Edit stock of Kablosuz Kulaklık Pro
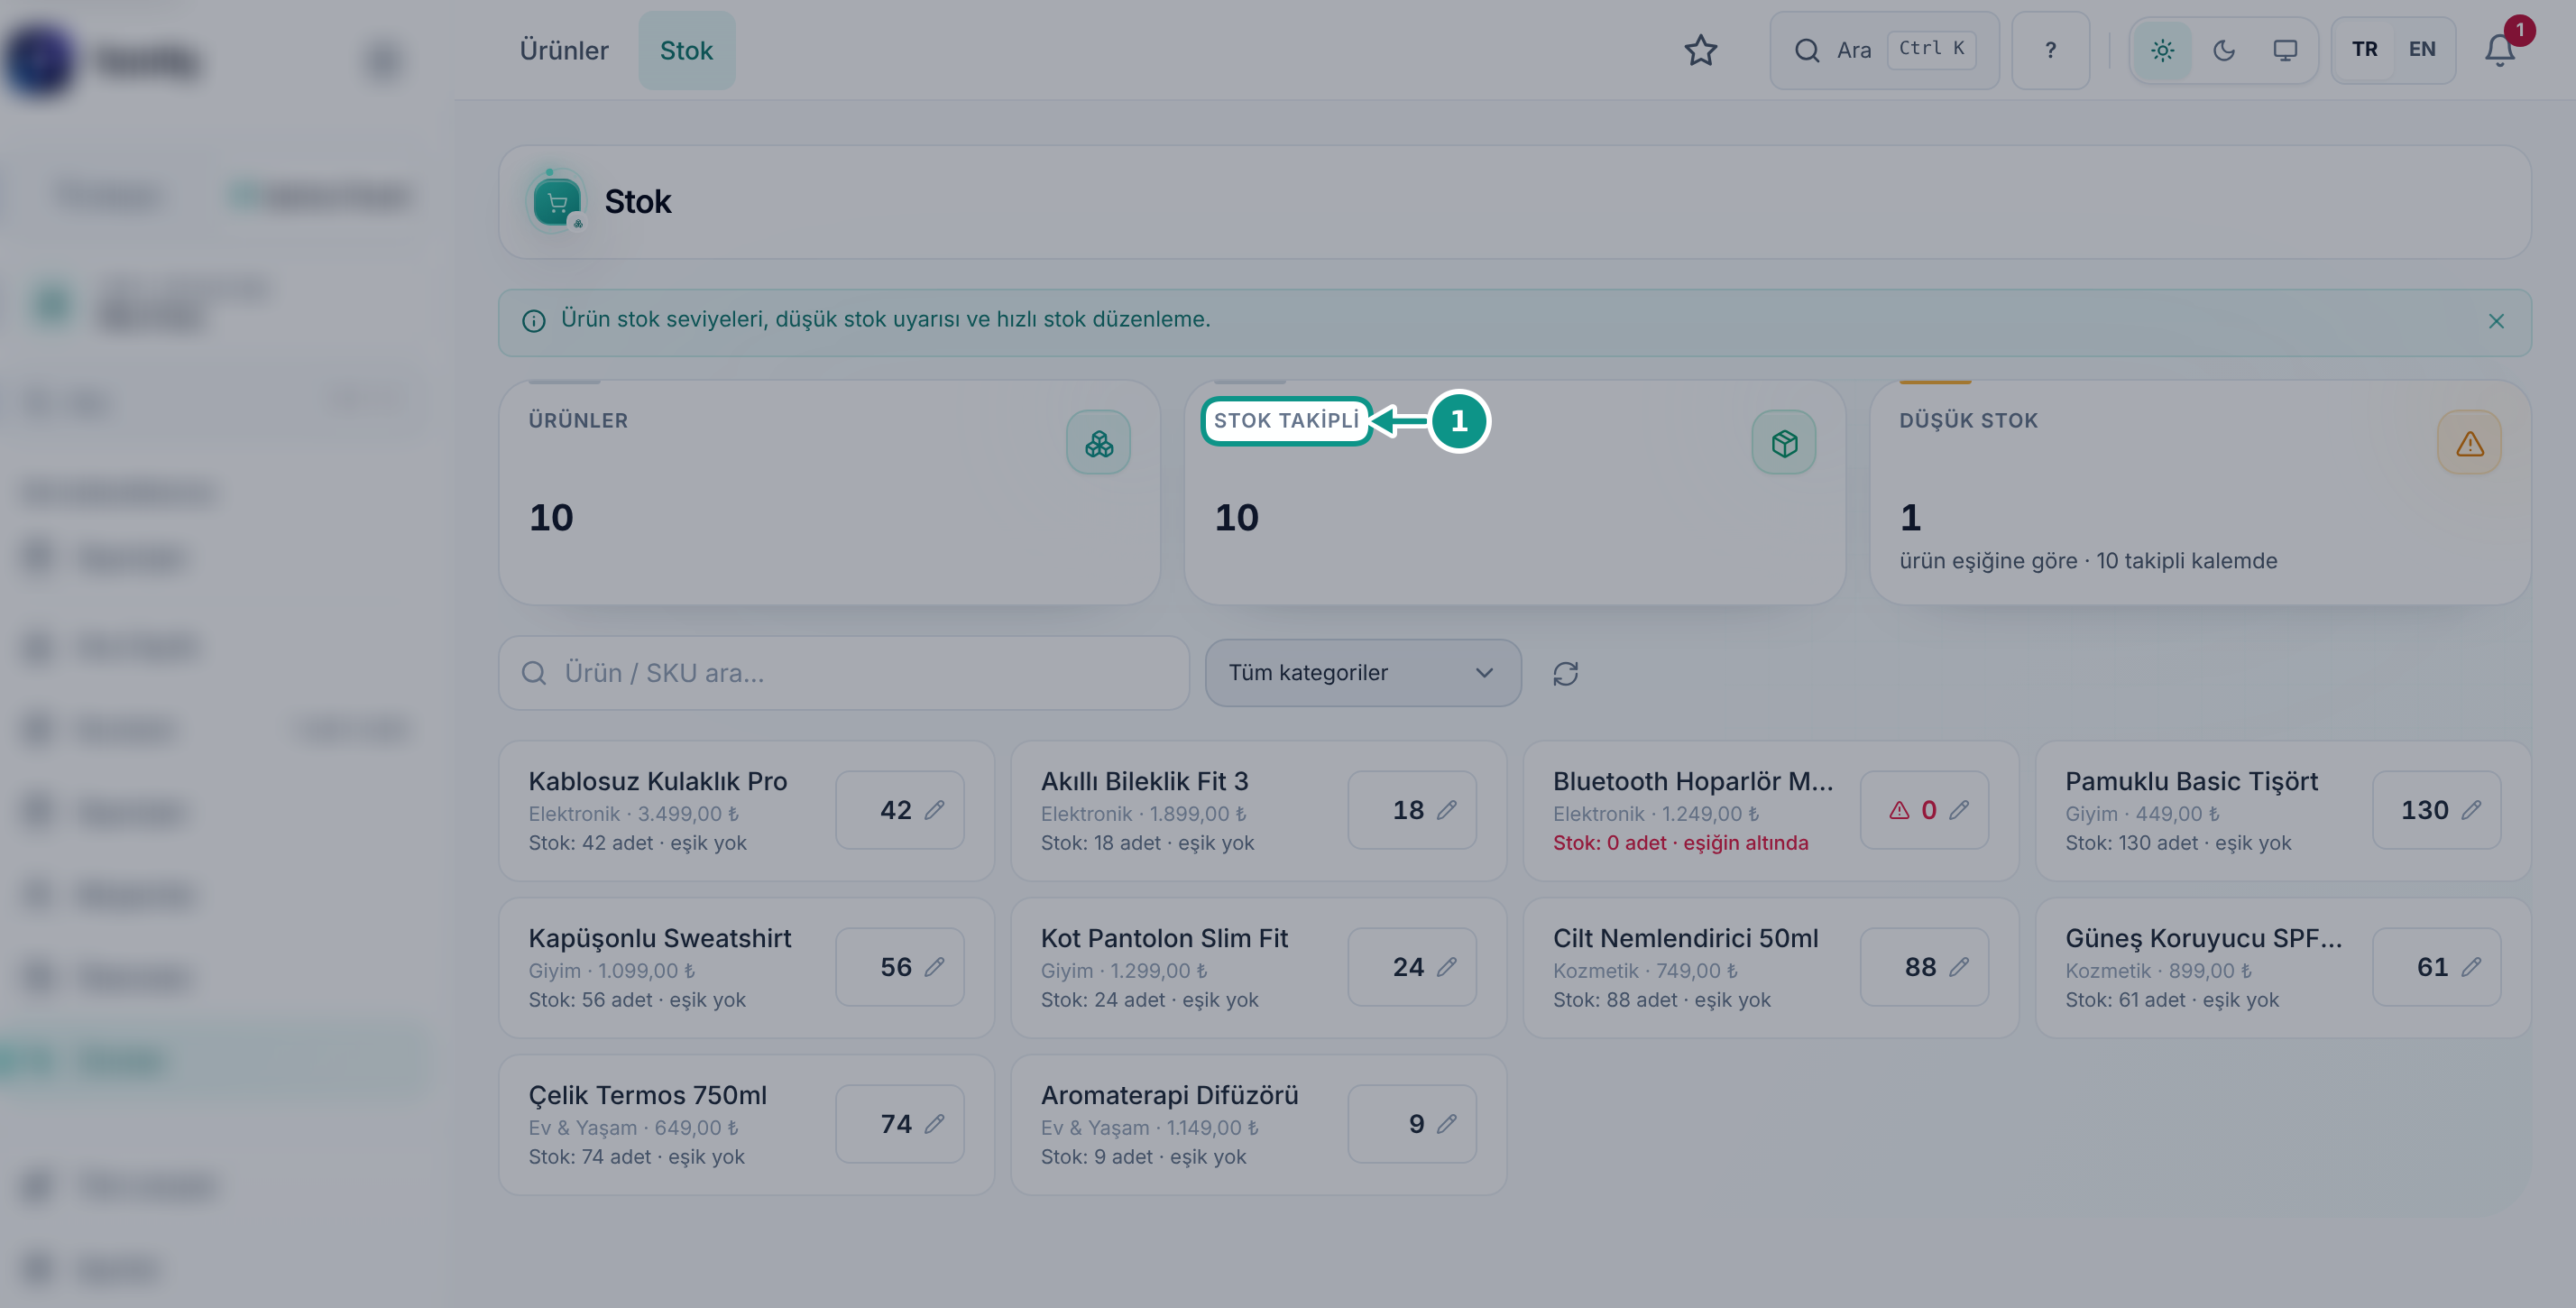The height and width of the screenshot is (1308, 2576). click(x=899, y=810)
